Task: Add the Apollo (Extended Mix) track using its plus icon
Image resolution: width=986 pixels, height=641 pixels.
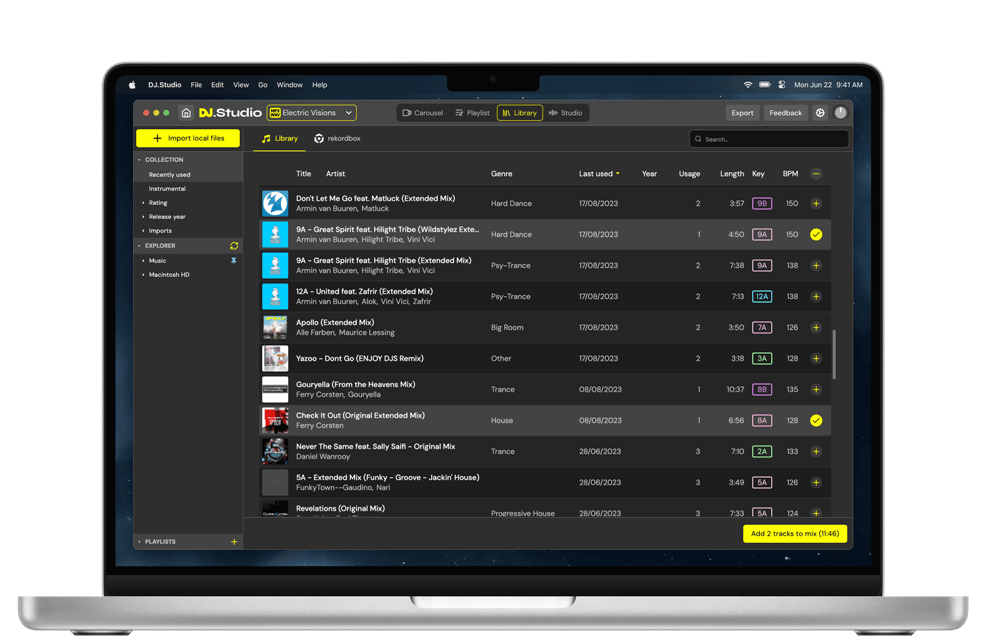Action: [x=816, y=328]
